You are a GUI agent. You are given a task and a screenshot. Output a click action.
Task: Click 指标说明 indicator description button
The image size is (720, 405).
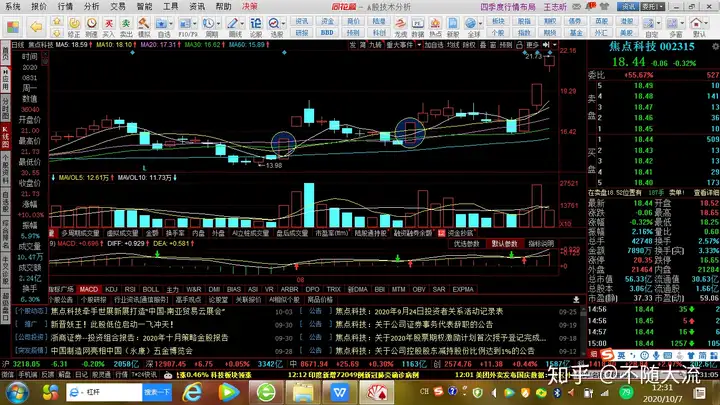pyautogui.click(x=540, y=244)
